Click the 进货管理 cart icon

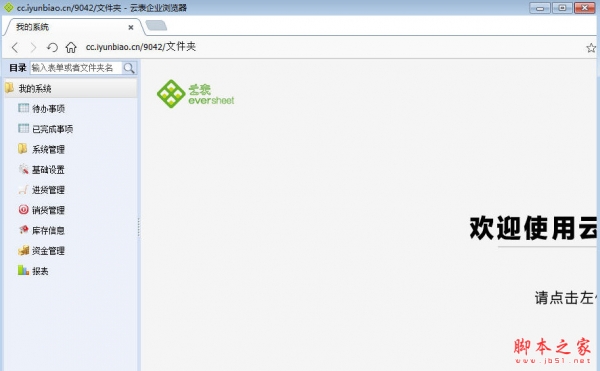pyautogui.click(x=23, y=189)
